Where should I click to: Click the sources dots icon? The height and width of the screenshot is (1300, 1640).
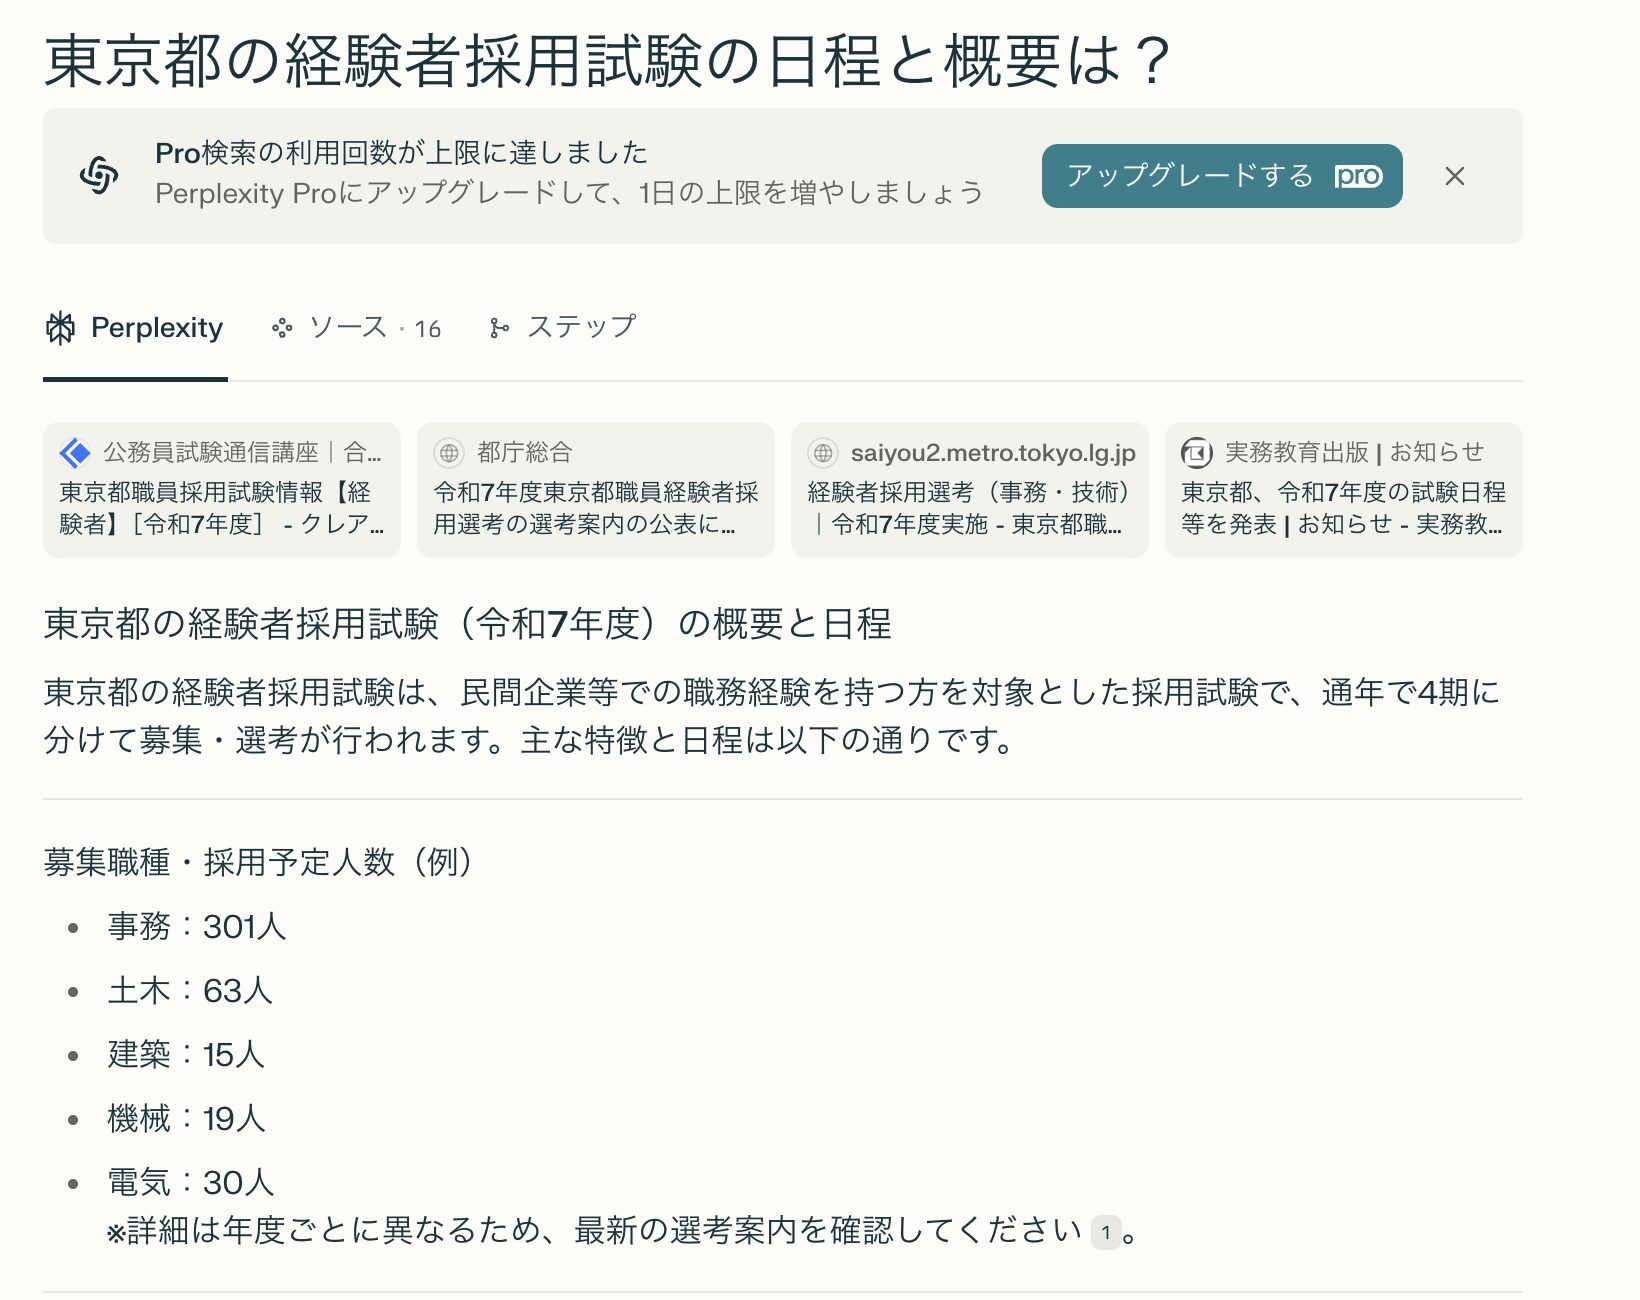pos(282,328)
